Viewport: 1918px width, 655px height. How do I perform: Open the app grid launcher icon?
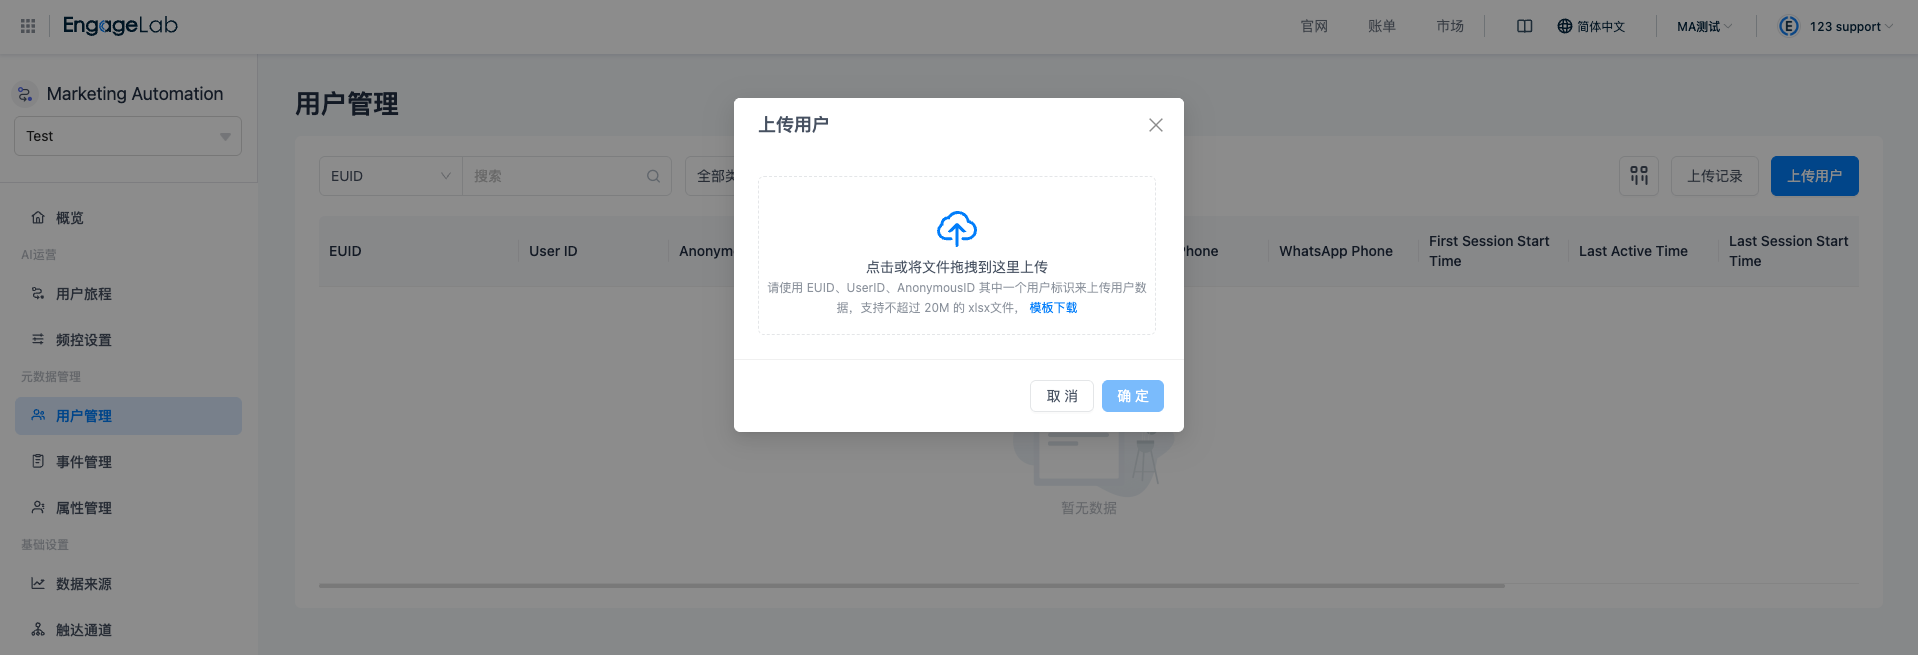point(28,26)
